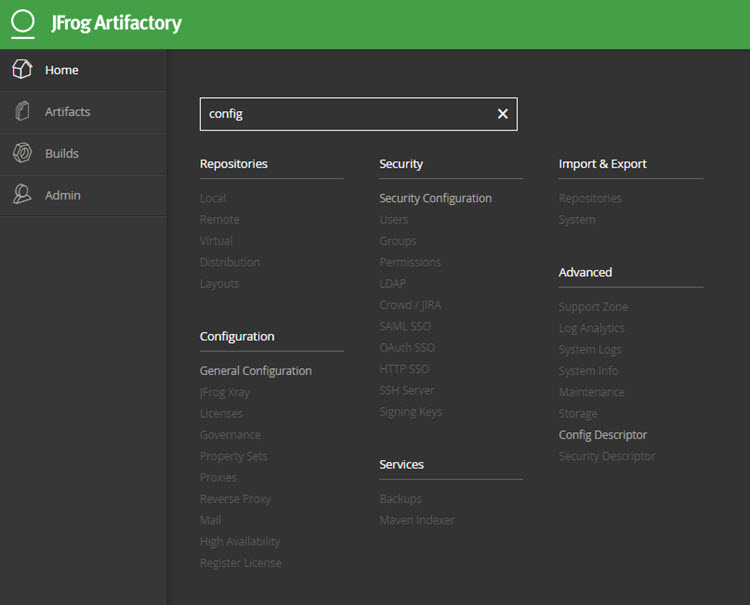Click the Home box icon in sidebar
750x605 pixels.
pos(22,70)
